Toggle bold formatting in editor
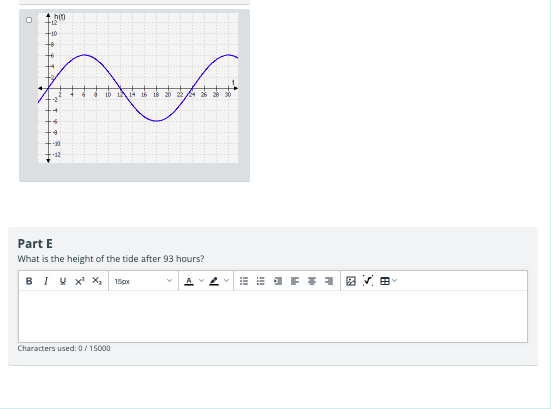This screenshot has height=409, width=551. pyautogui.click(x=29, y=281)
